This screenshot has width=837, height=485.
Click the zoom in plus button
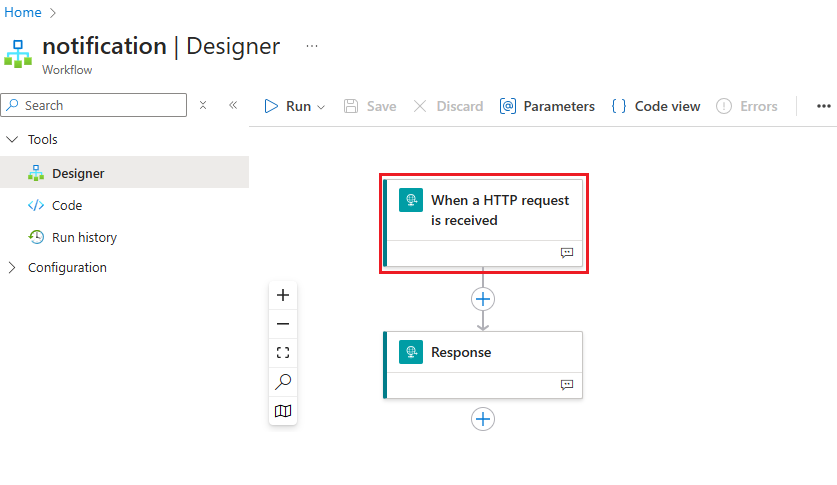coord(283,295)
